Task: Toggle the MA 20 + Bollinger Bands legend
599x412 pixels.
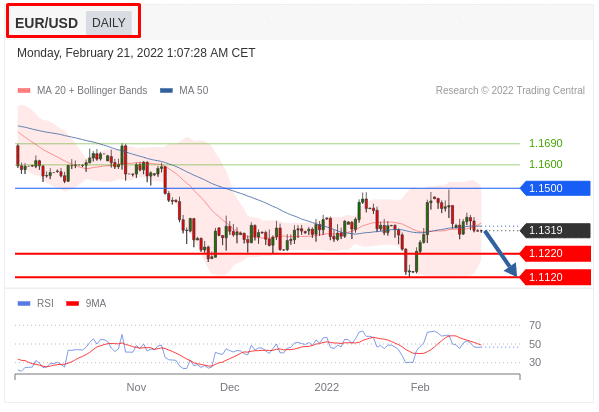Action: [x=82, y=91]
